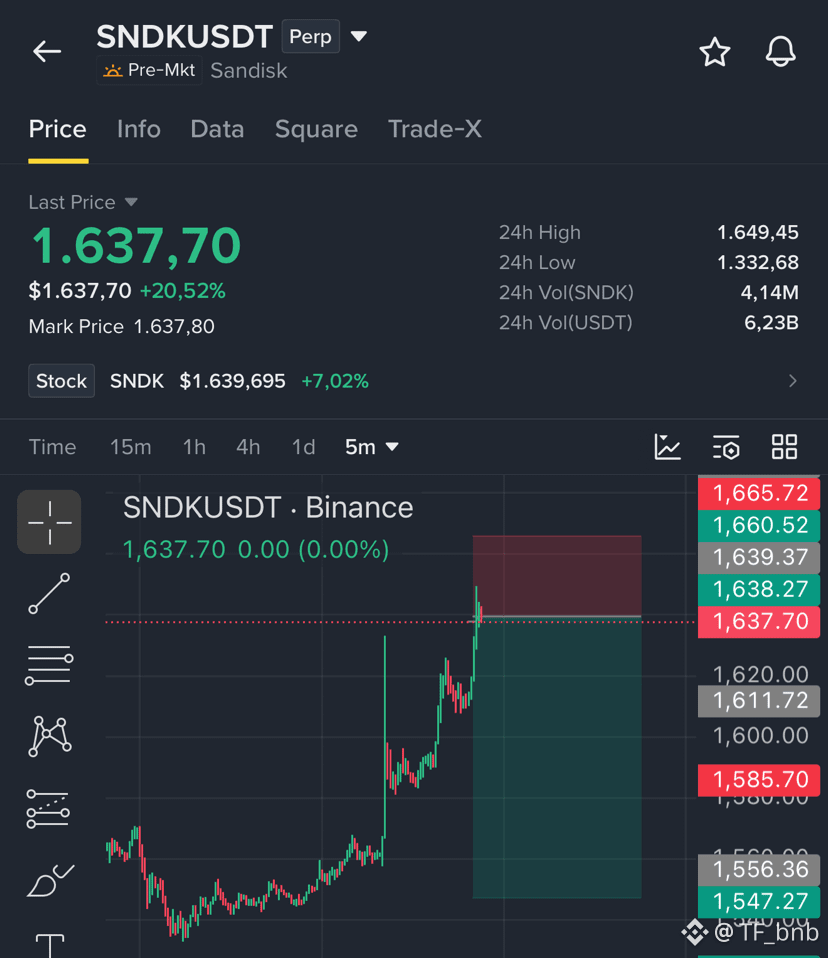Click the 1,665.72 price label
The height and width of the screenshot is (958, 828).
(759, 493)
